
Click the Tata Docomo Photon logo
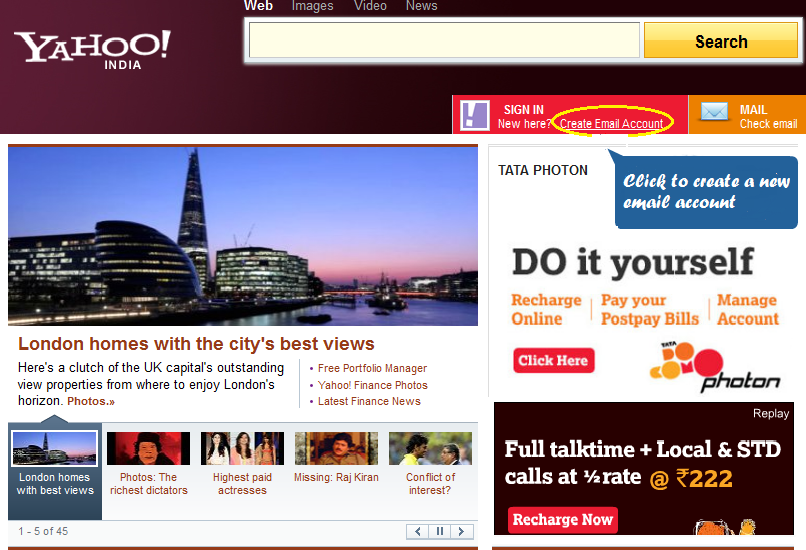coord(715,367)
